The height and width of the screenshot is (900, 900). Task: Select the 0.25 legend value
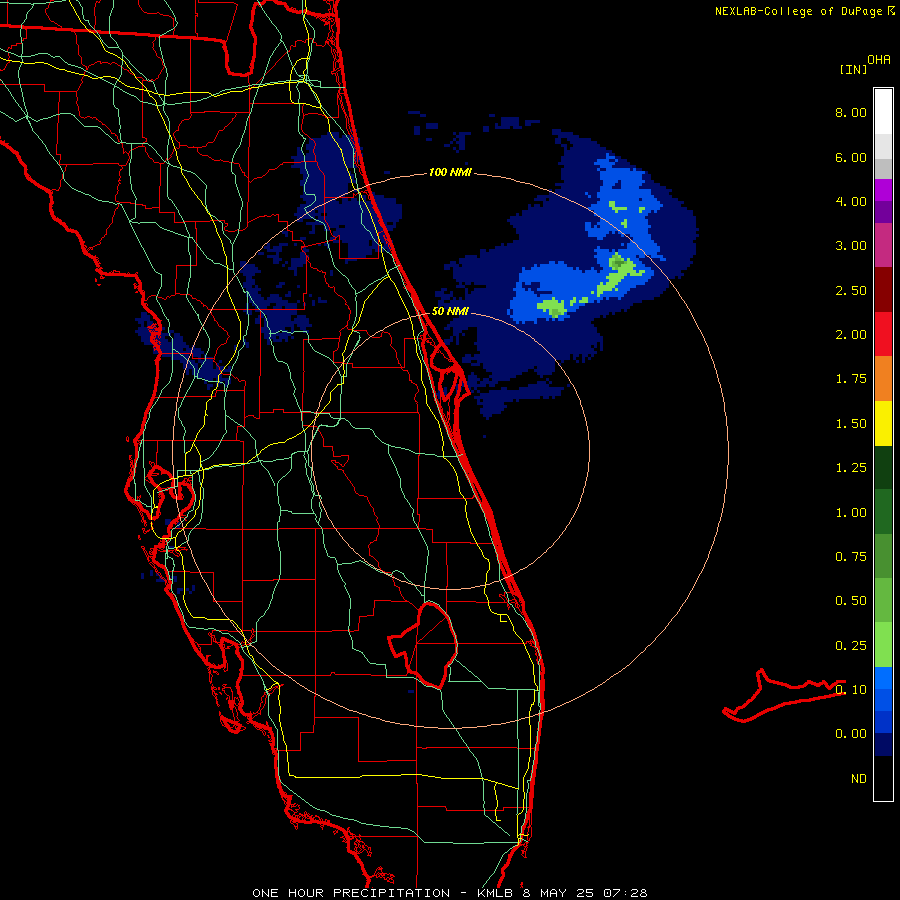click(x=851, y=646)
